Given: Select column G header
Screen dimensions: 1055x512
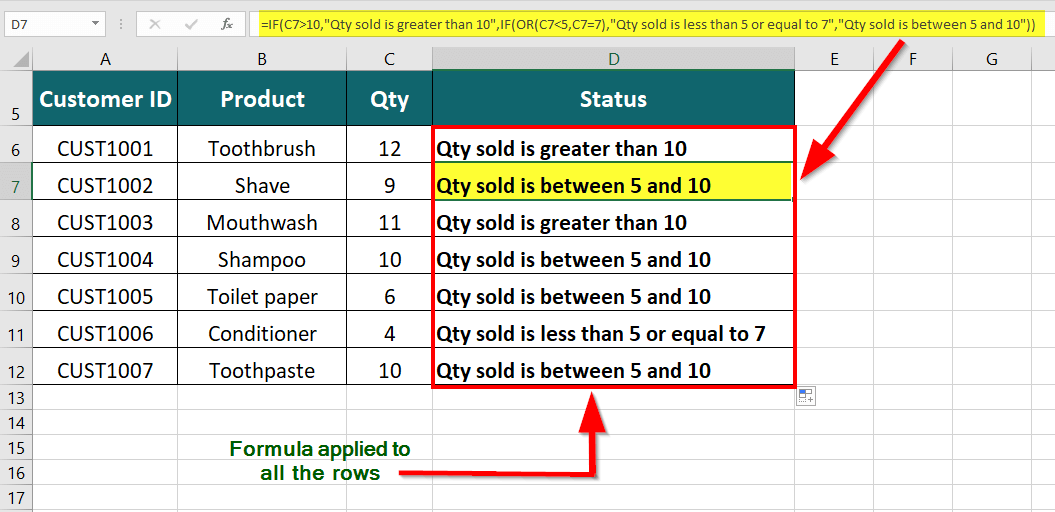Looking at the screenshot, I should (x=992, y=59).
